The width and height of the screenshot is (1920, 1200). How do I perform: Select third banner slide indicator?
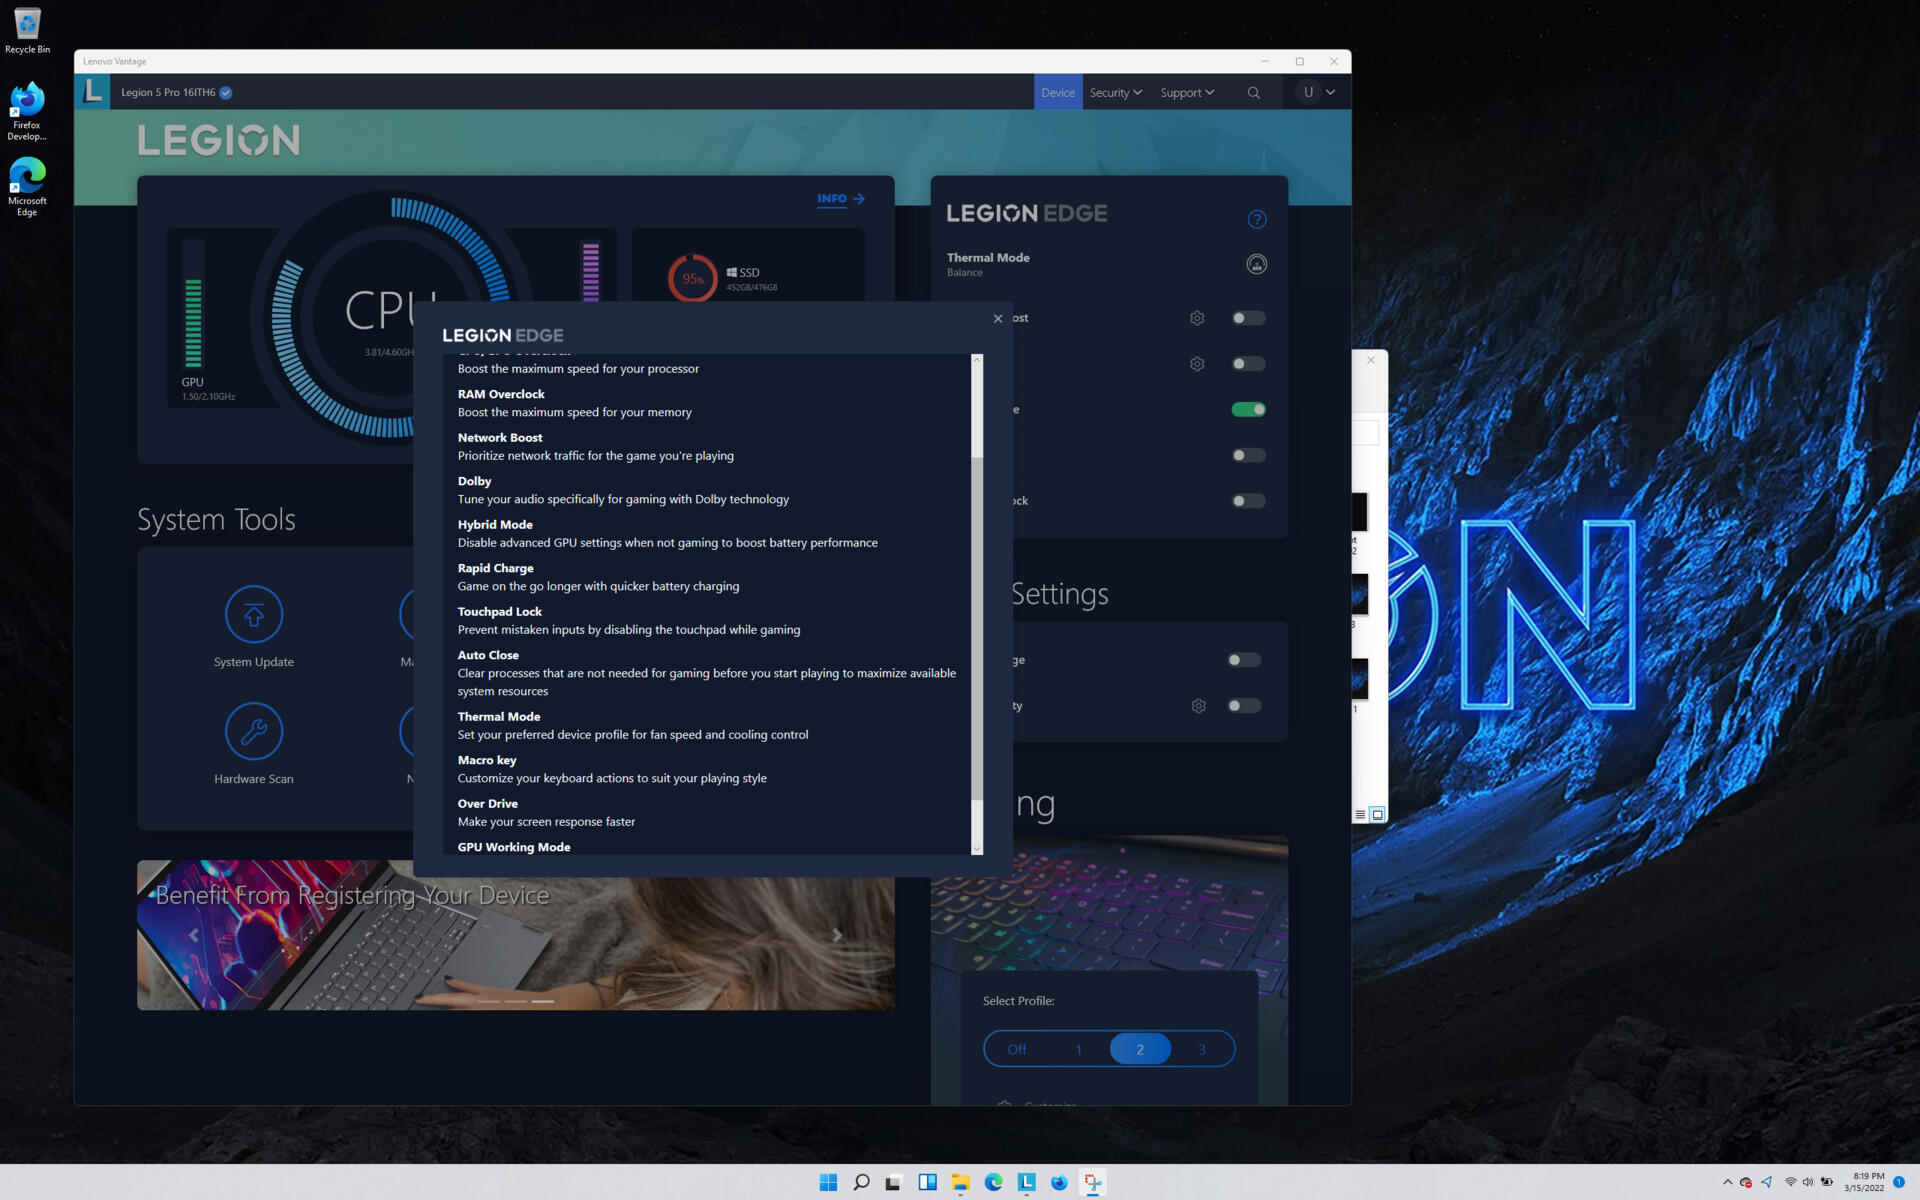click(x=542, y=1001)
